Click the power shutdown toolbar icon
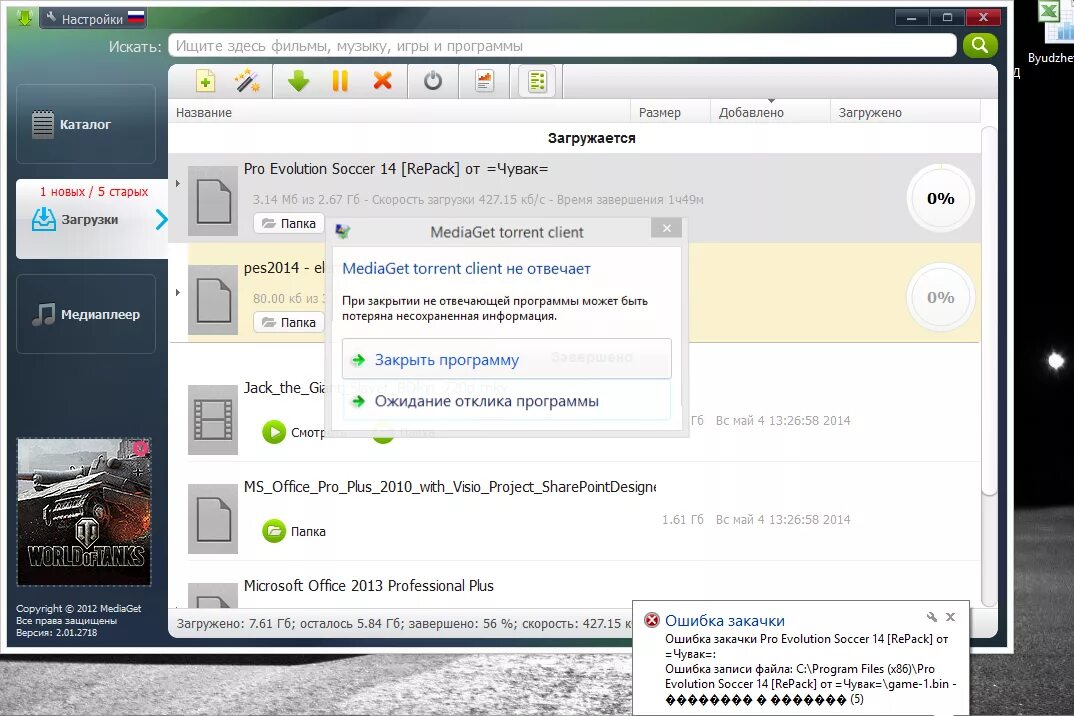Viewport: 1074px width, 716px height. coord(432,82)
